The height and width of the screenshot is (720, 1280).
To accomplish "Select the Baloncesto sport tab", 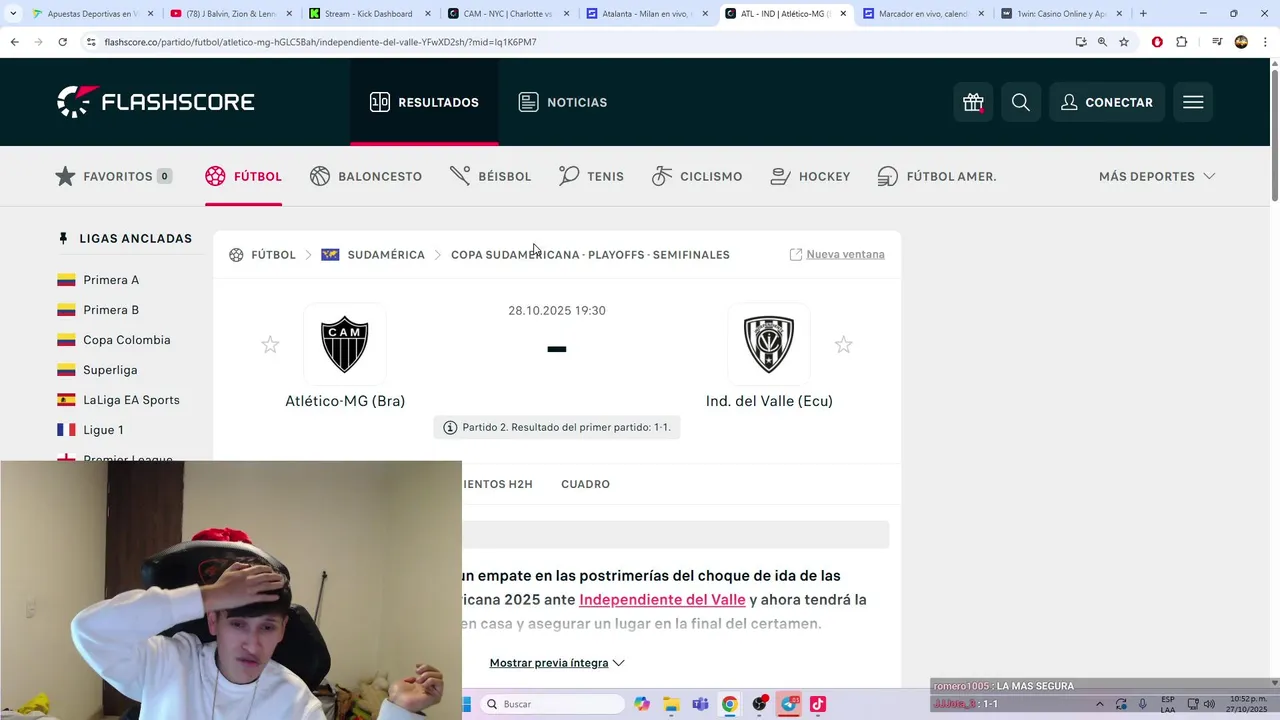I will 366,176.
